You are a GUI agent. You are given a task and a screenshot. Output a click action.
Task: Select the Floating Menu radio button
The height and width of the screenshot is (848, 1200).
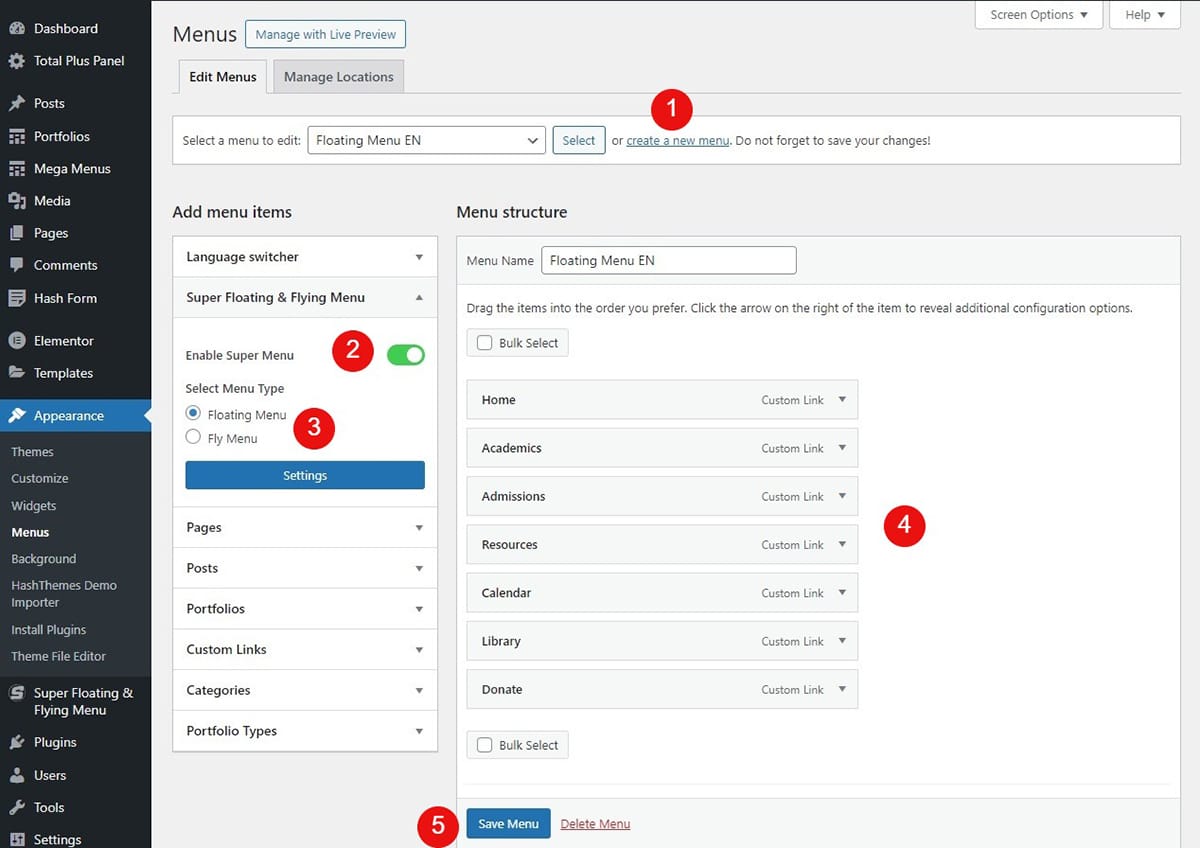pos(194,413)
